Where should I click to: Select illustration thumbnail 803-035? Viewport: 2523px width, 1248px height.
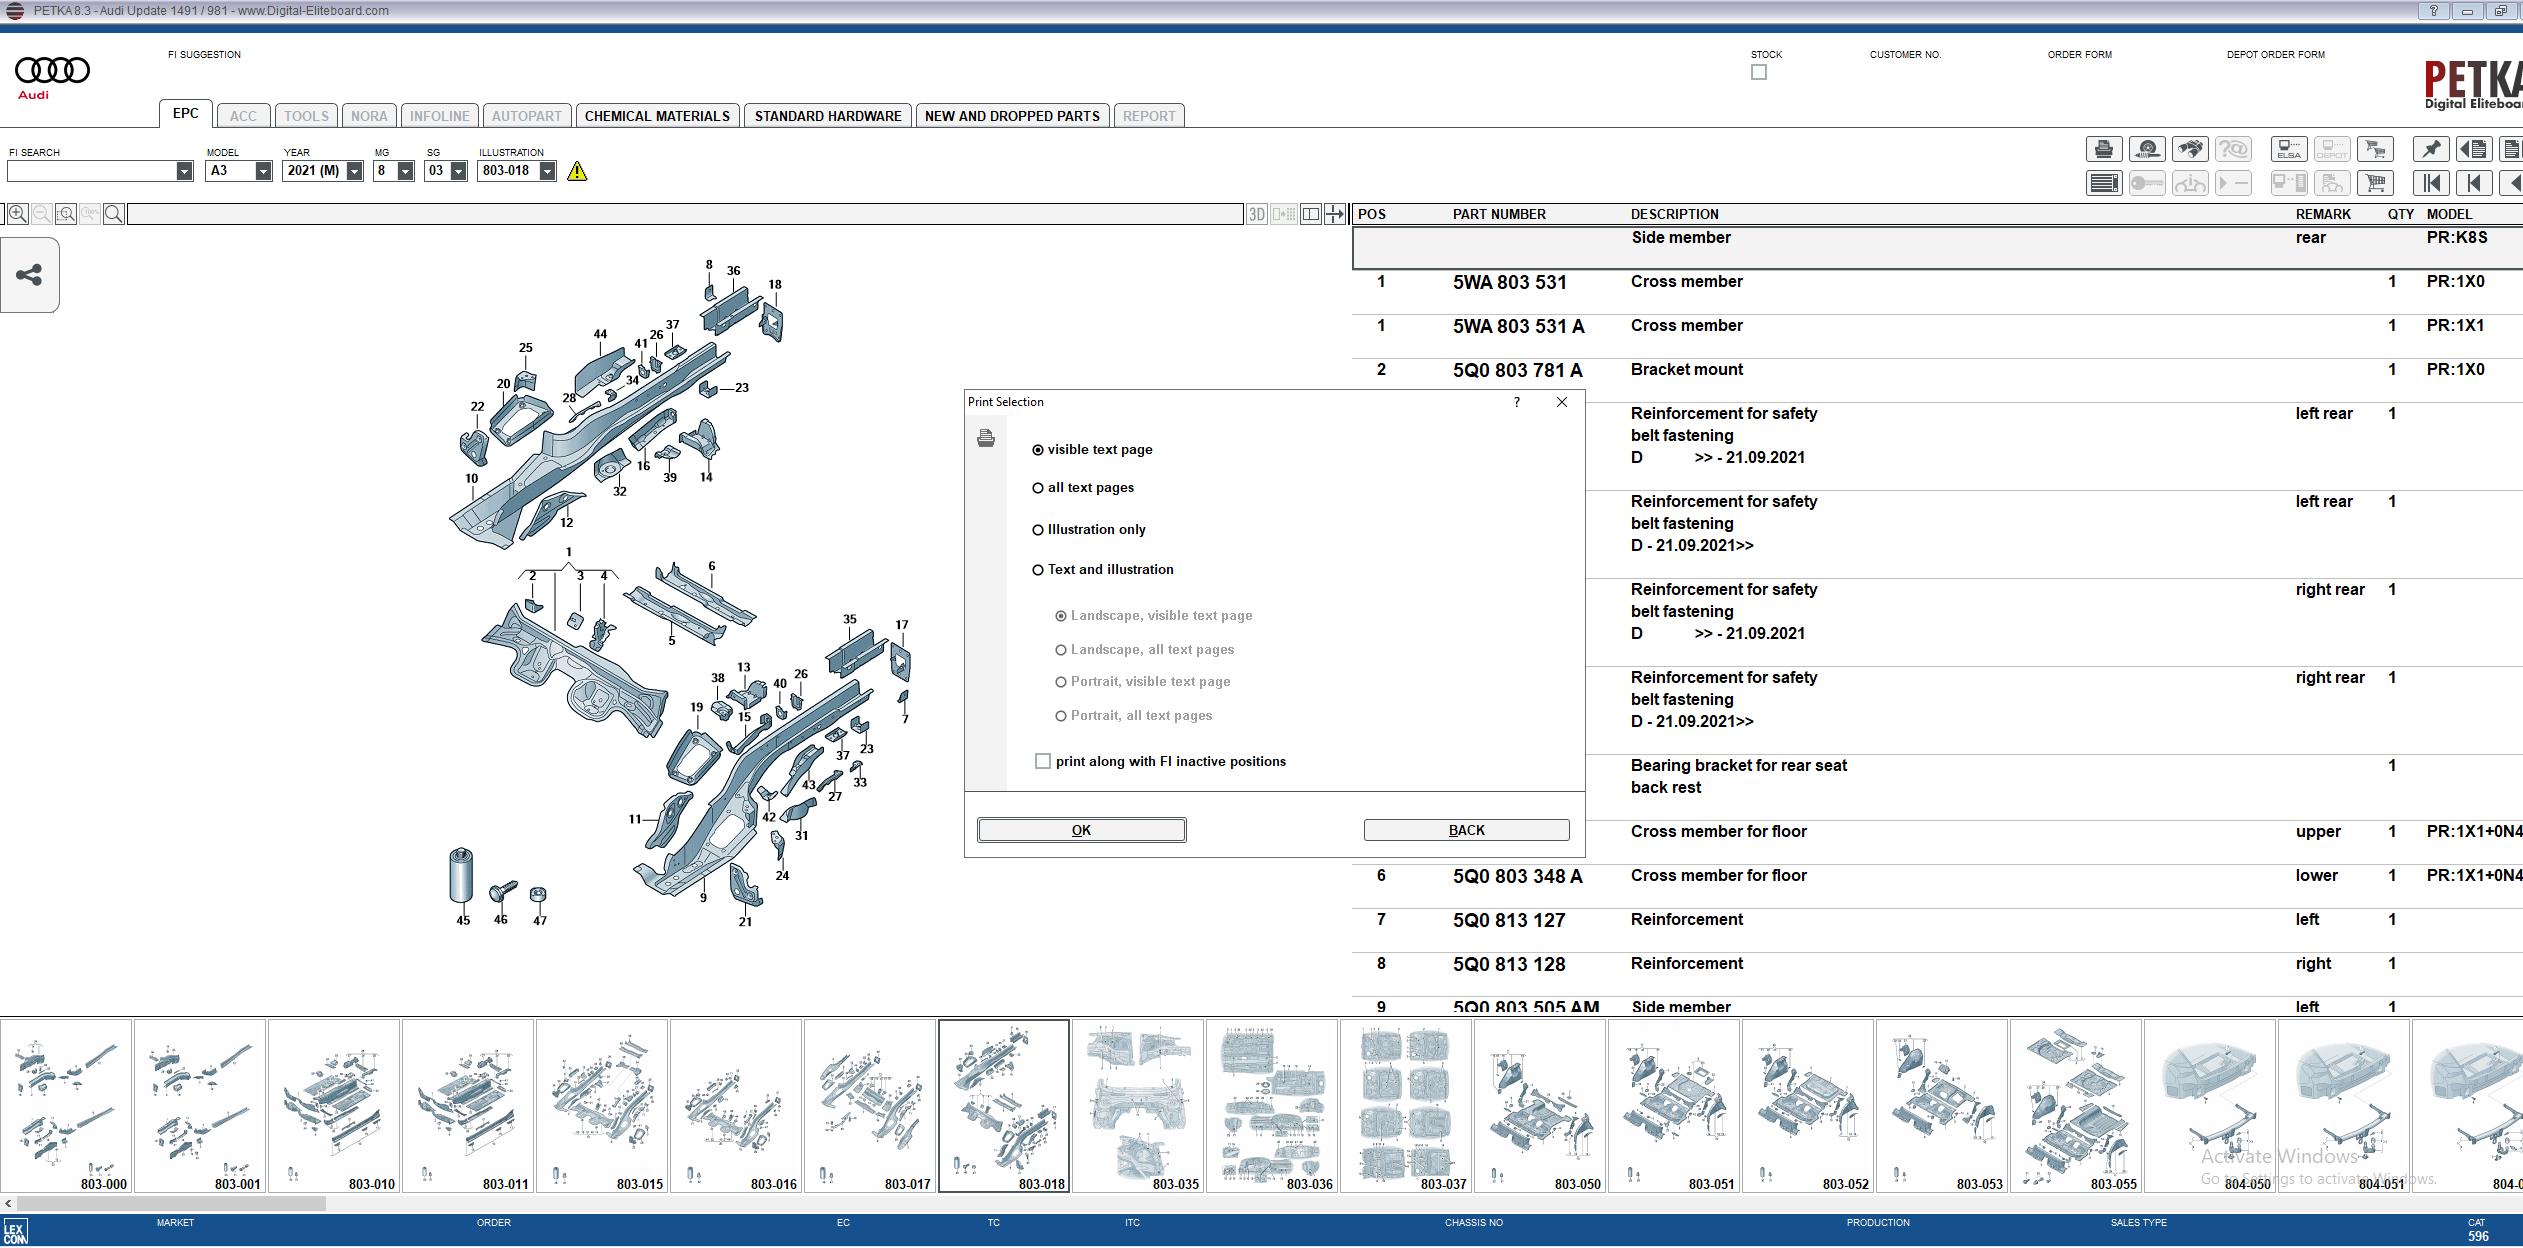point(1137,1105)
